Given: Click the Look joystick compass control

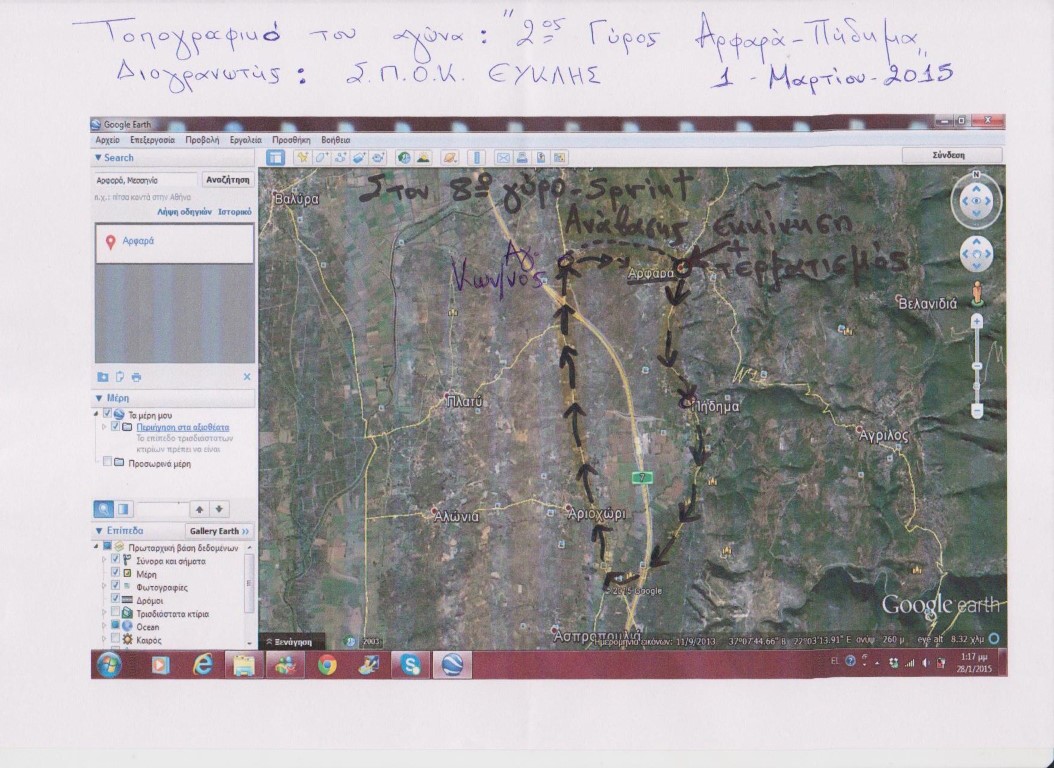Looking at the screenshot, I should [976, 200].
